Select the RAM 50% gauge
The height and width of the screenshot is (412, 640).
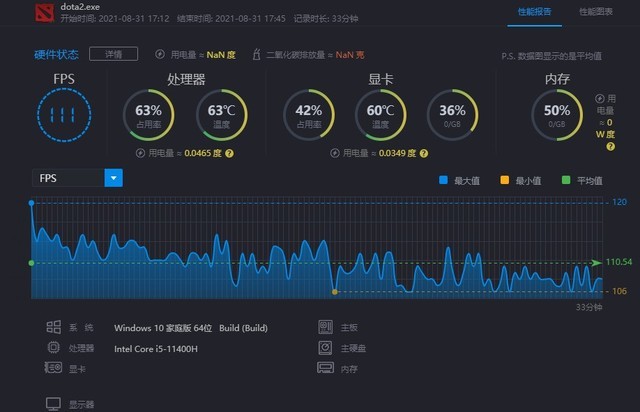(557, 115)
